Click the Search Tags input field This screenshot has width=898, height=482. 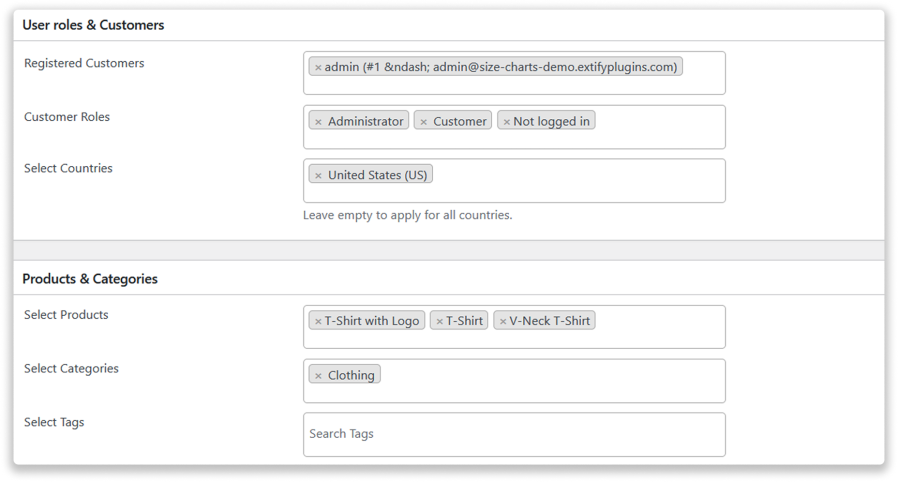[x=514, y=434]
